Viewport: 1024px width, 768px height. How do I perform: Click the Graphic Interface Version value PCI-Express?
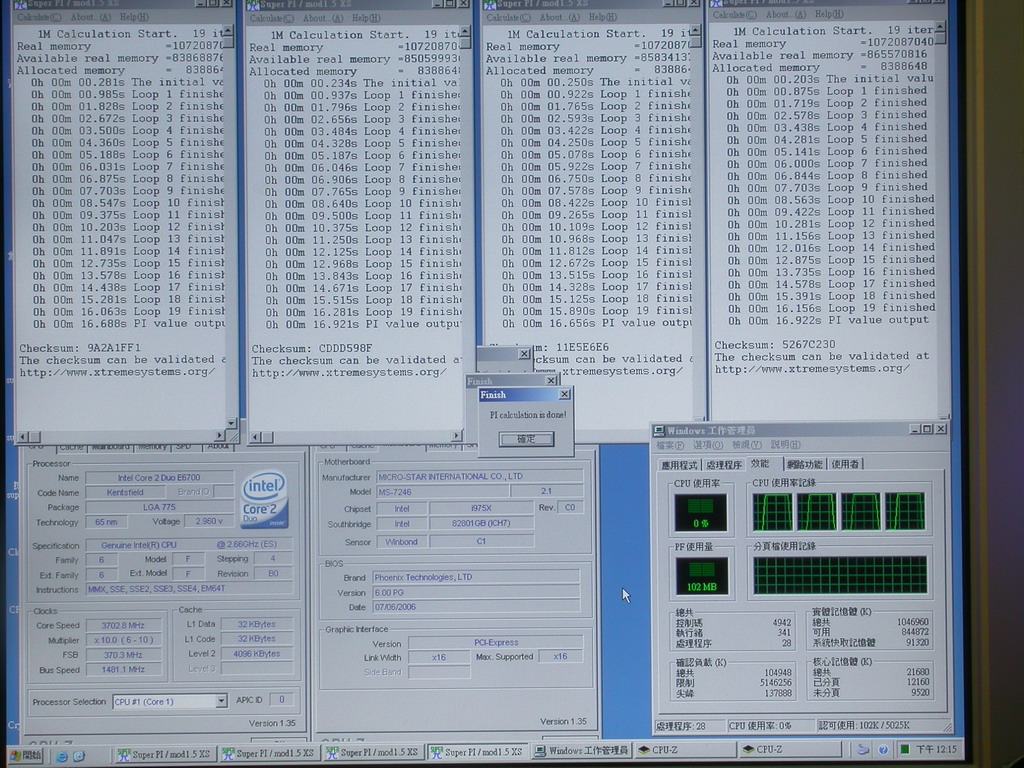tap(496, 643)
